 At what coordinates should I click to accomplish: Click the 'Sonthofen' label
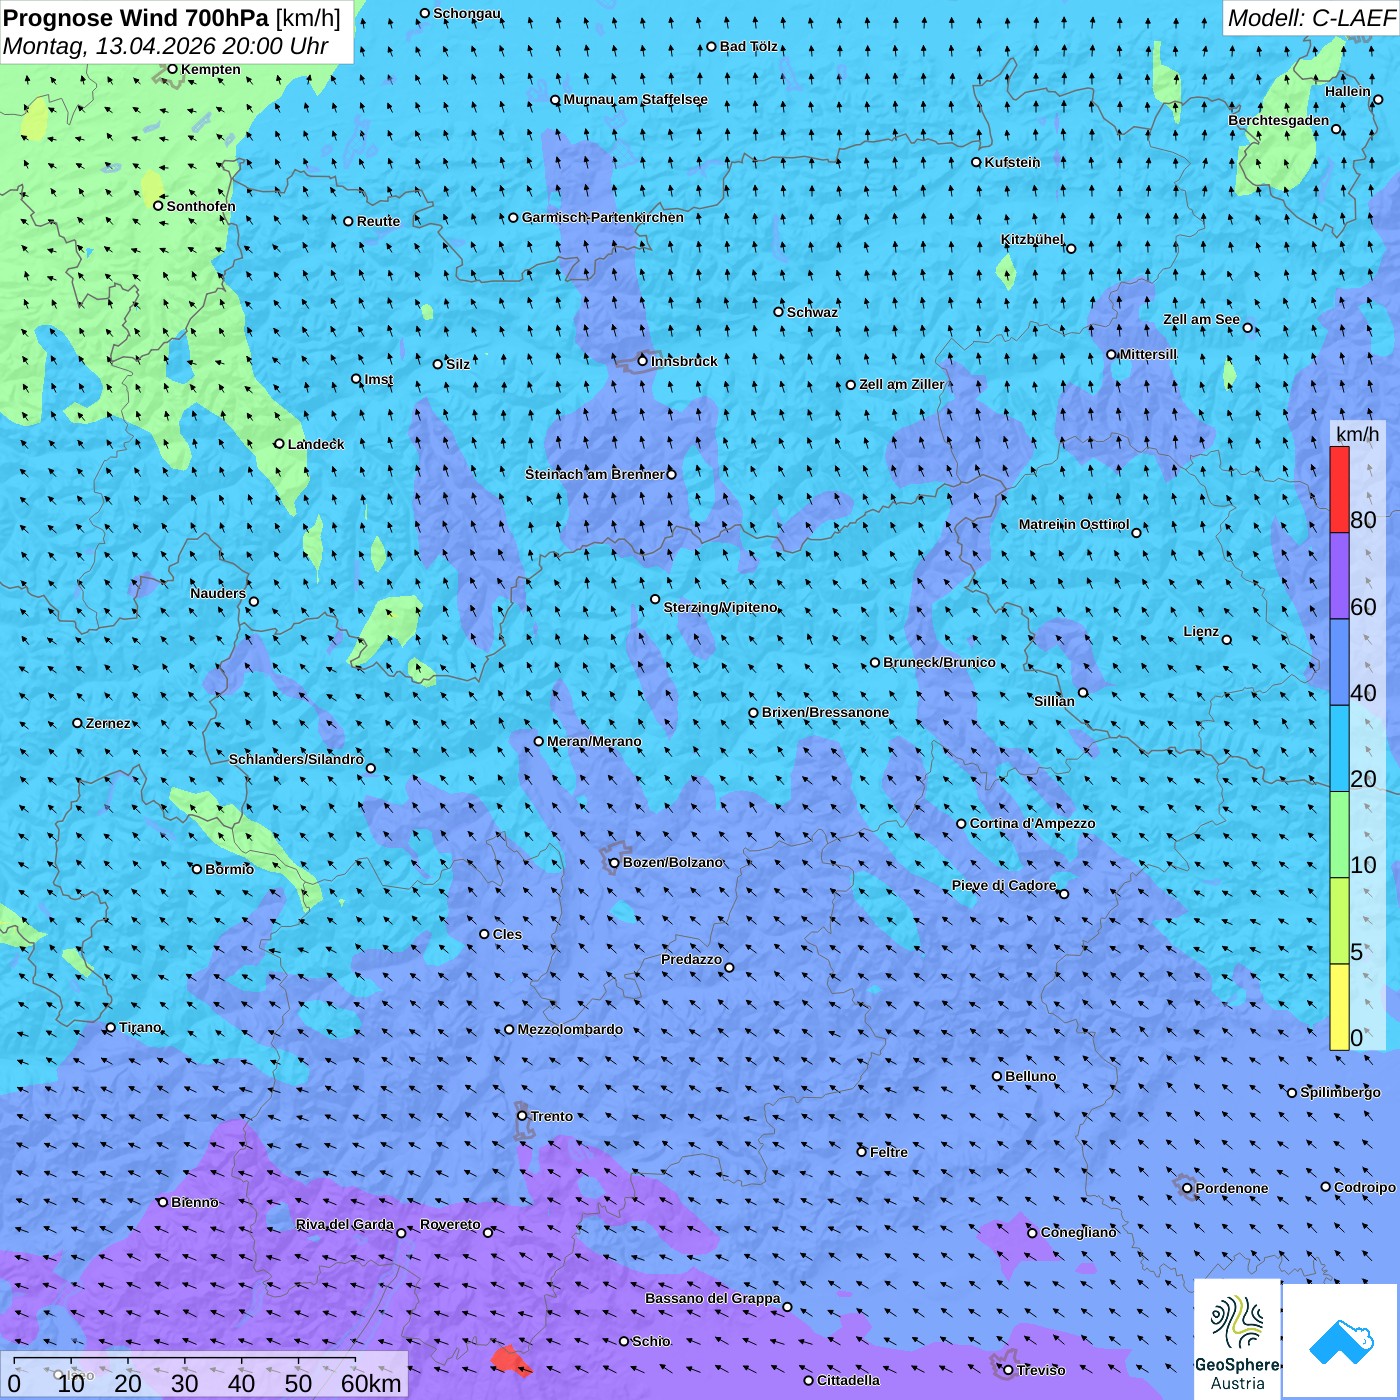coord(201,206)
